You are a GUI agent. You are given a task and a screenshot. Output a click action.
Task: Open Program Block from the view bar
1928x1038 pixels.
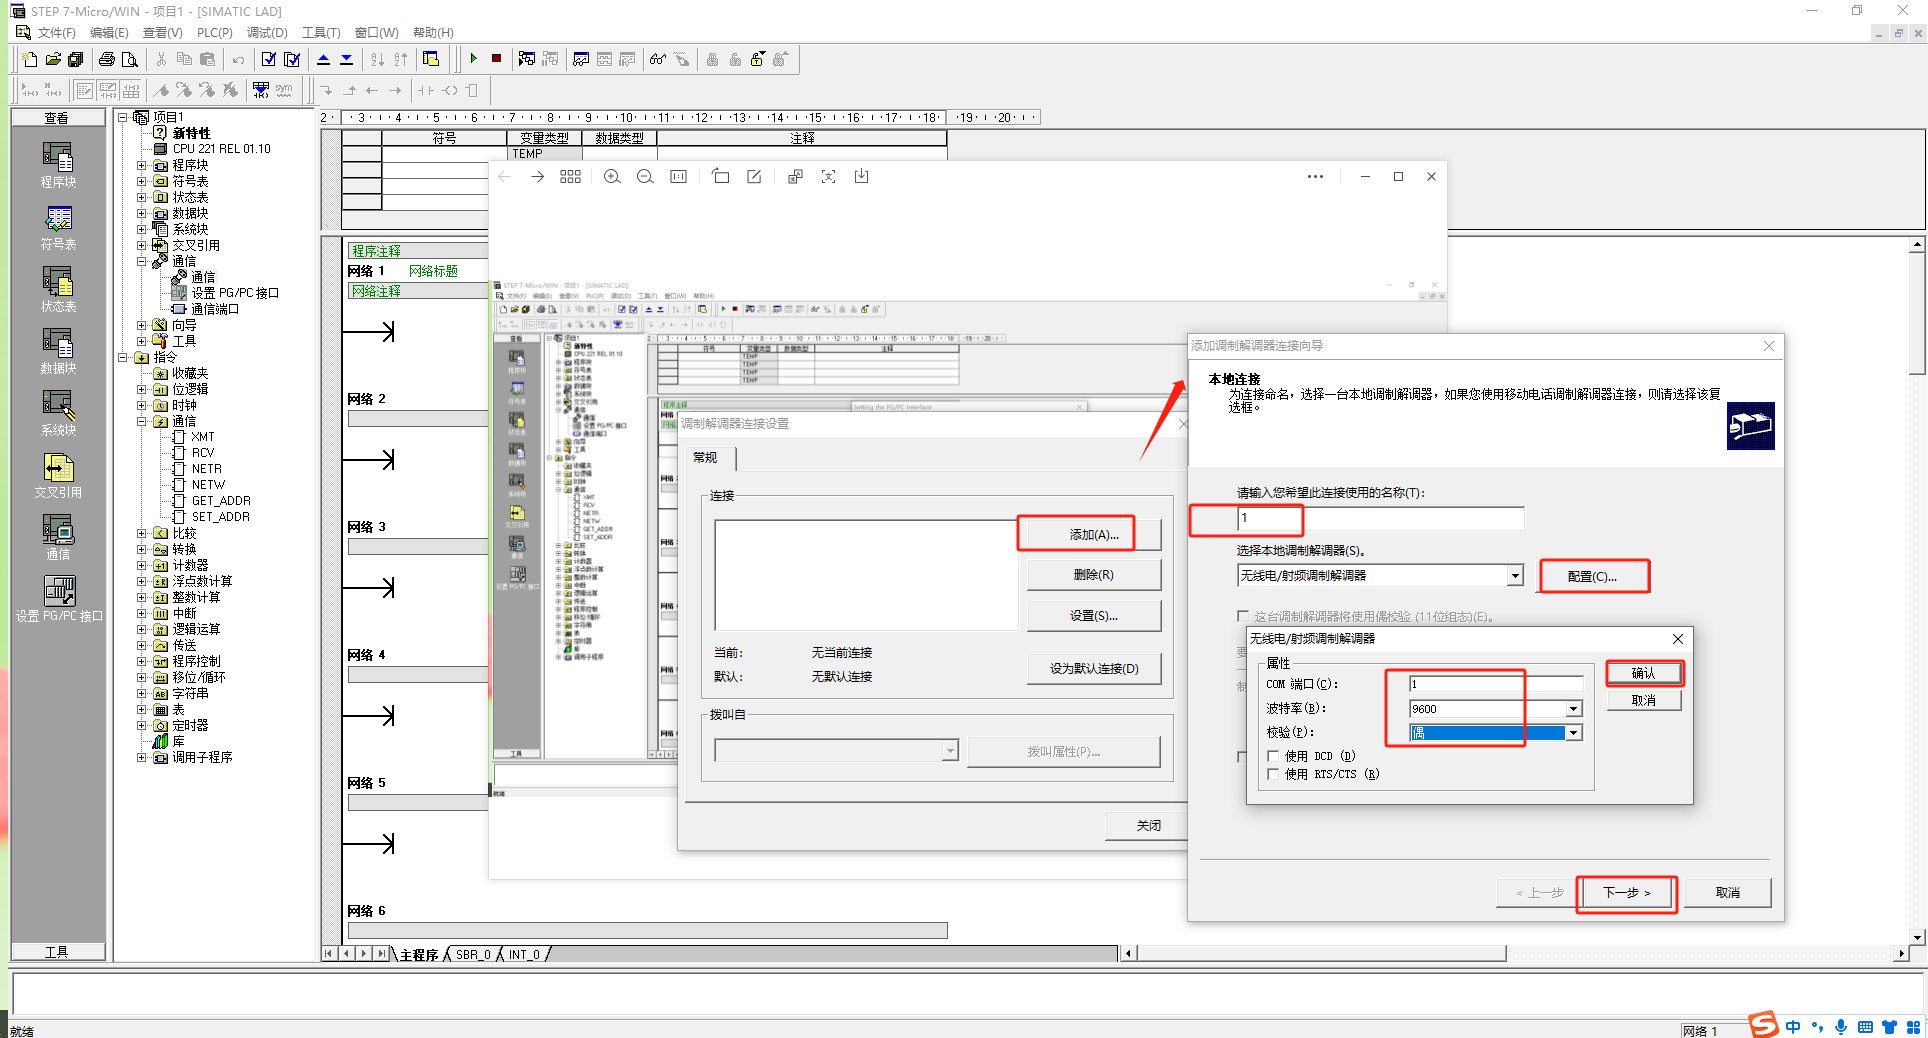click(x=58, y=165)
